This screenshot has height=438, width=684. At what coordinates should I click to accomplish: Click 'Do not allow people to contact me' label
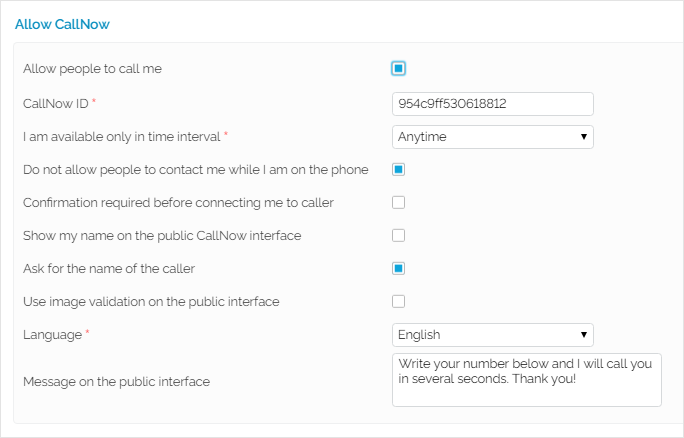click(196, 169)
